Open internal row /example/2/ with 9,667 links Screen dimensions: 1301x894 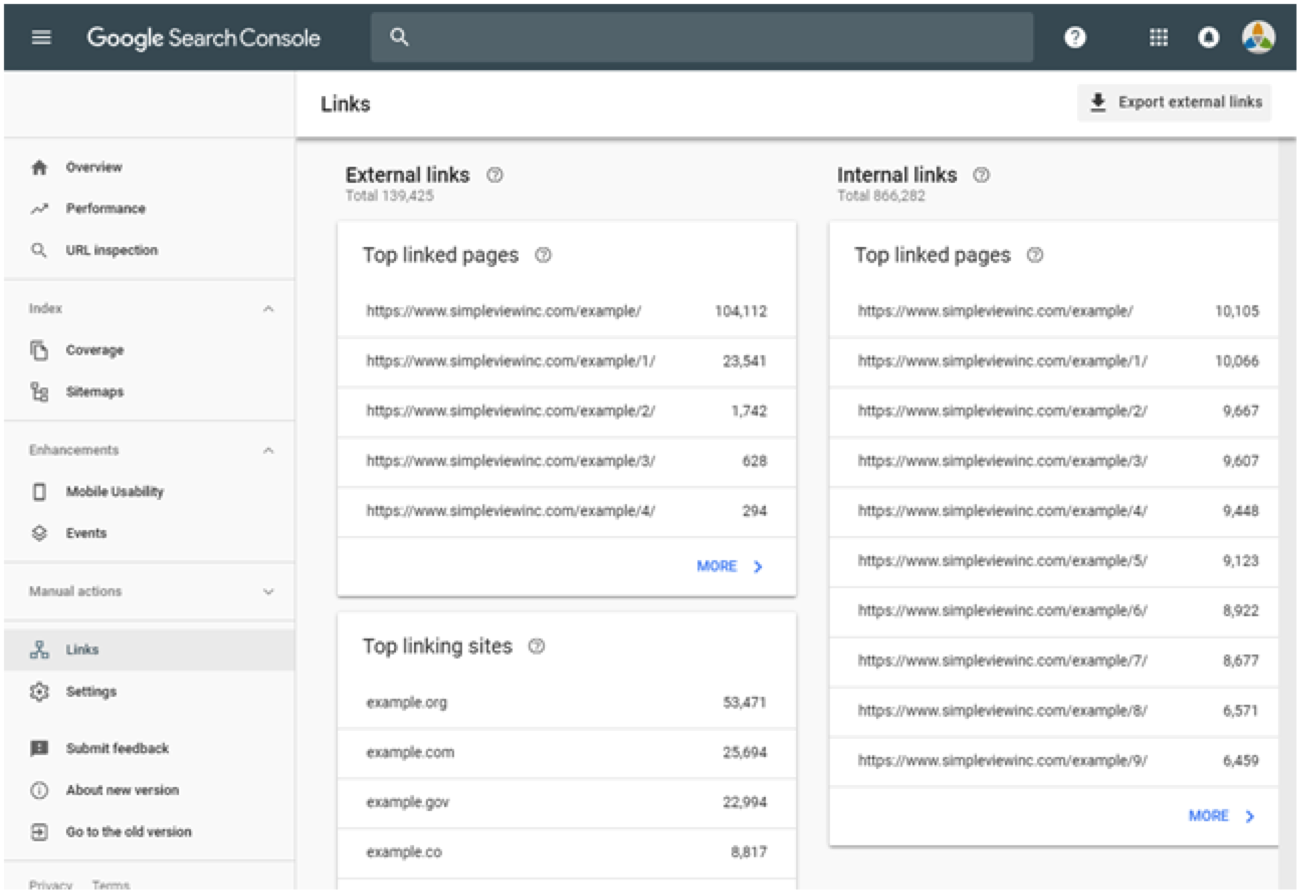[1054, 411]
